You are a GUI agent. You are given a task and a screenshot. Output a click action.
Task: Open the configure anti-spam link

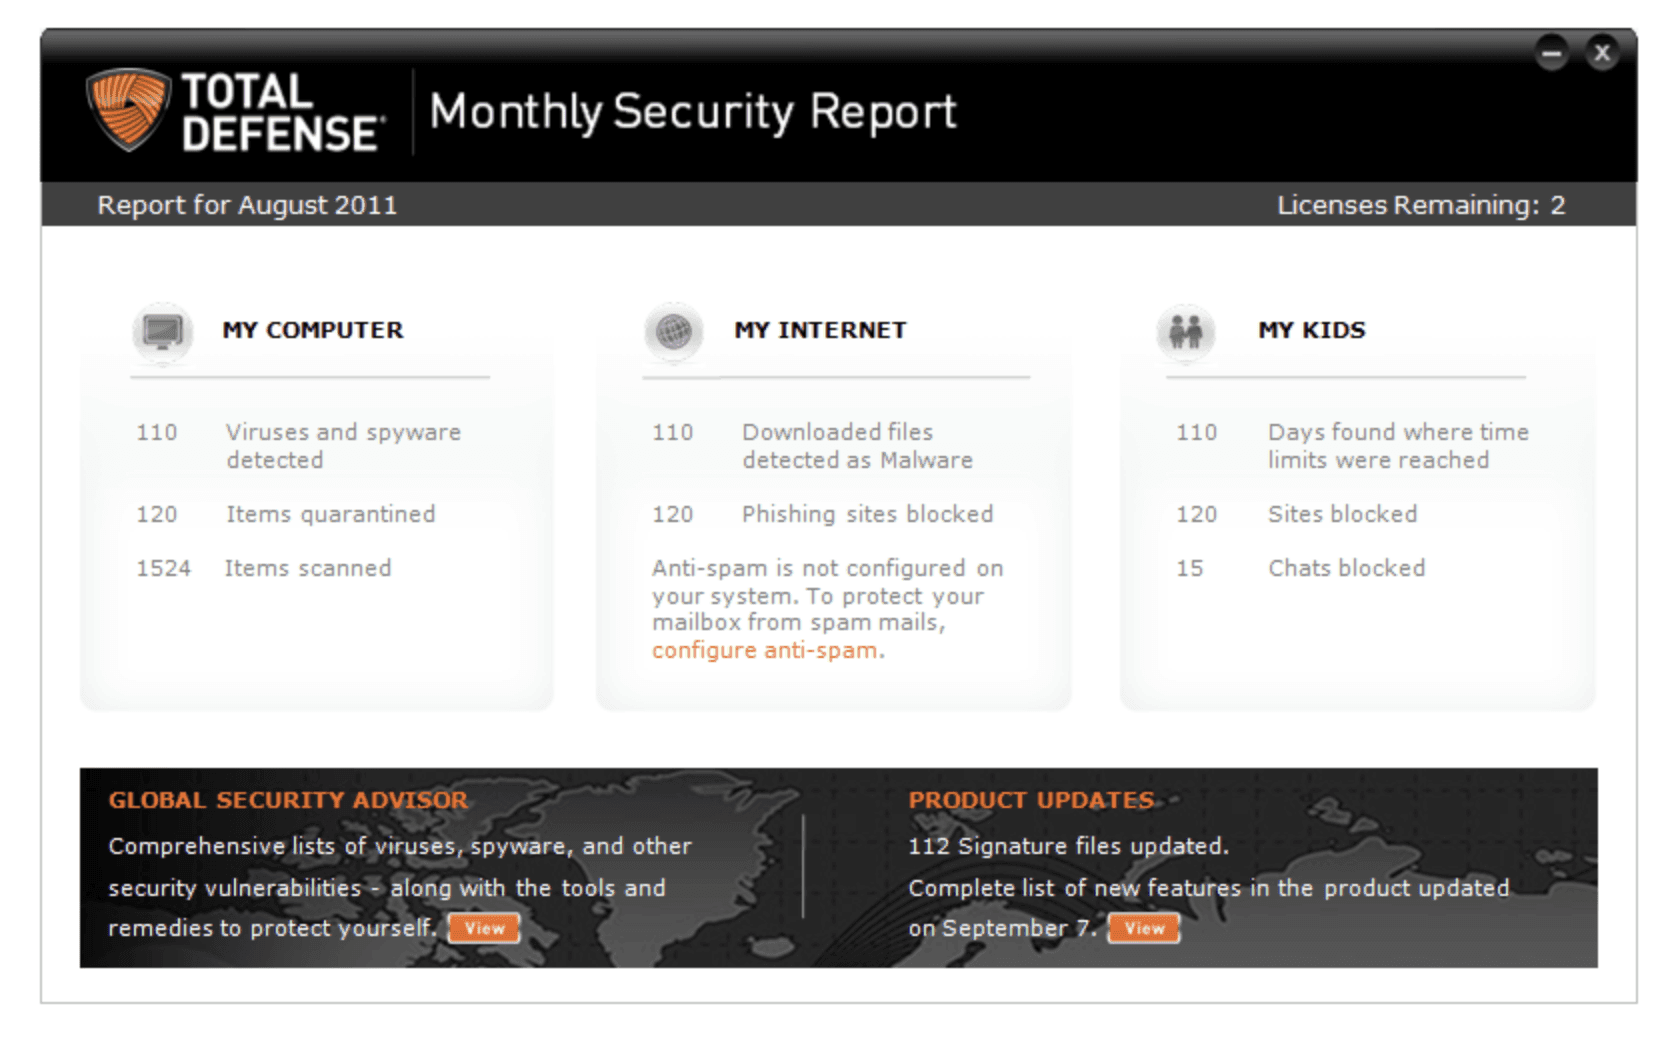tap(765, 650)
